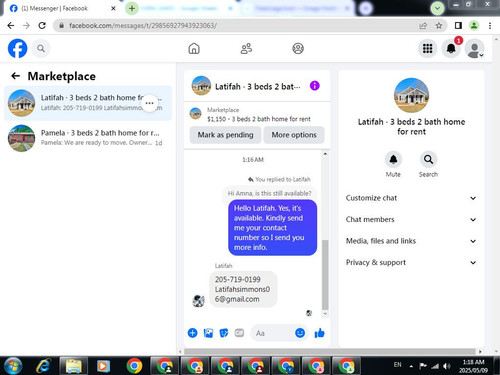Attach a photo in composer

click(x=208, y=333)
